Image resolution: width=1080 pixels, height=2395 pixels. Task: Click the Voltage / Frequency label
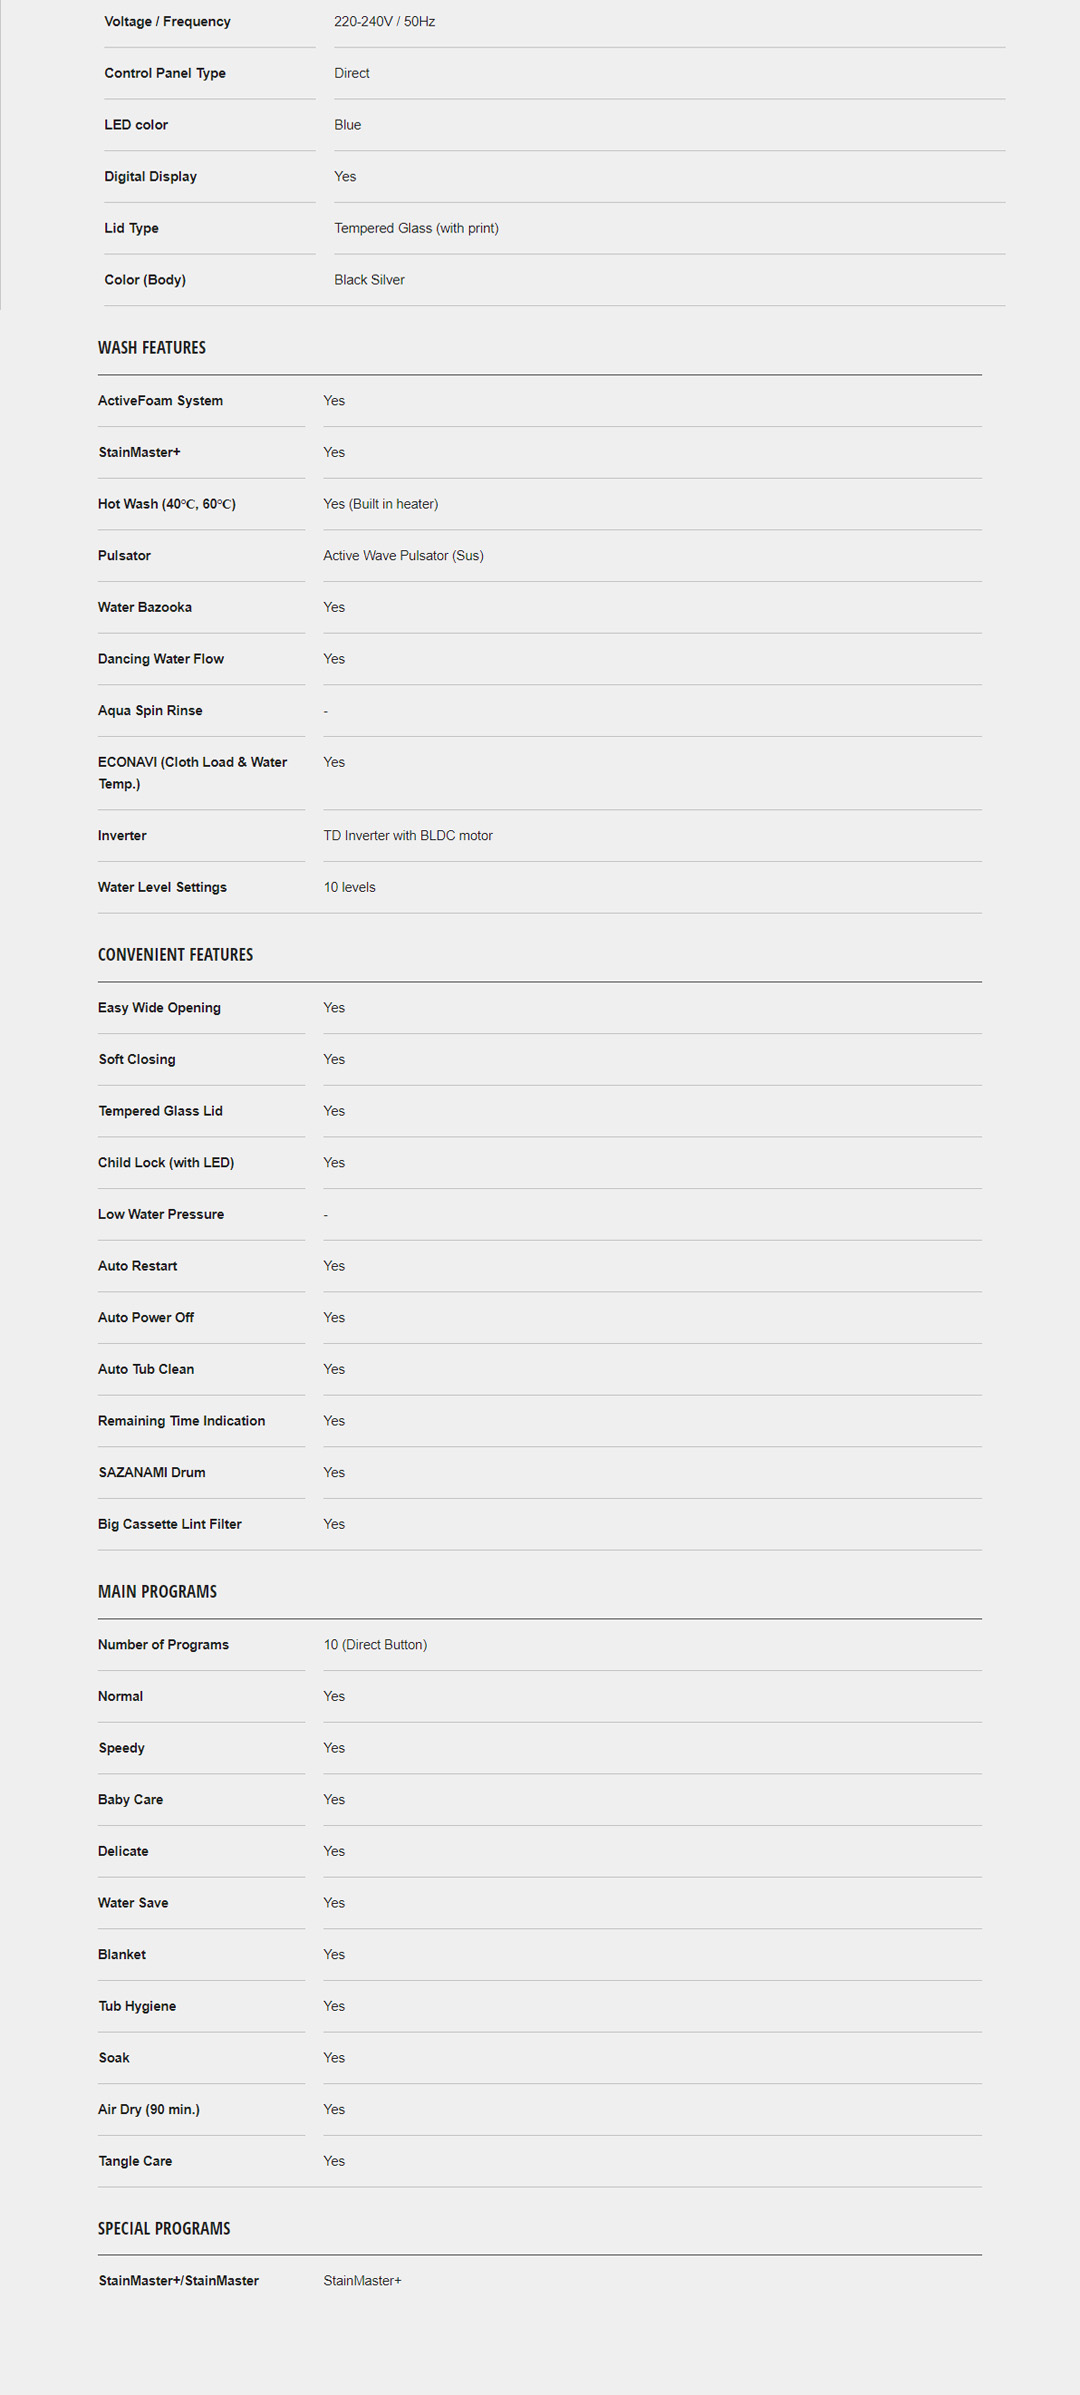167,22
